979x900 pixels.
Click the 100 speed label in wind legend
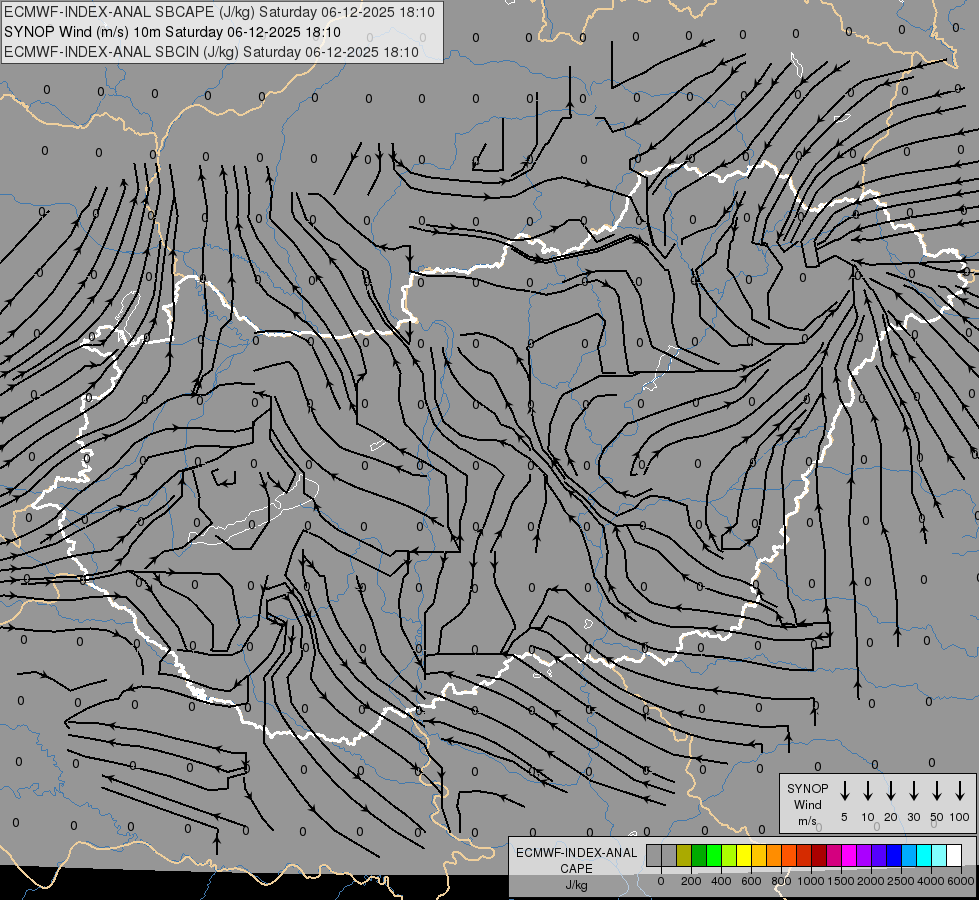pyautogui.click(x=960, y=817)
